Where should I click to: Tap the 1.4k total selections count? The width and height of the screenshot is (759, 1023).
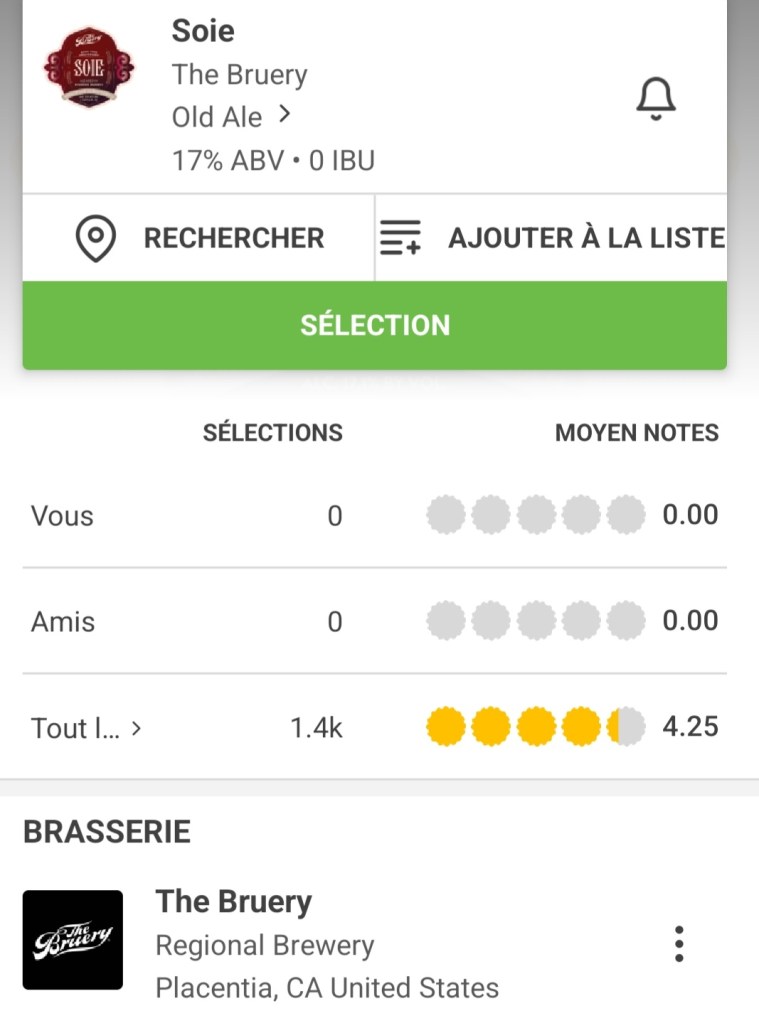(316, 728)
